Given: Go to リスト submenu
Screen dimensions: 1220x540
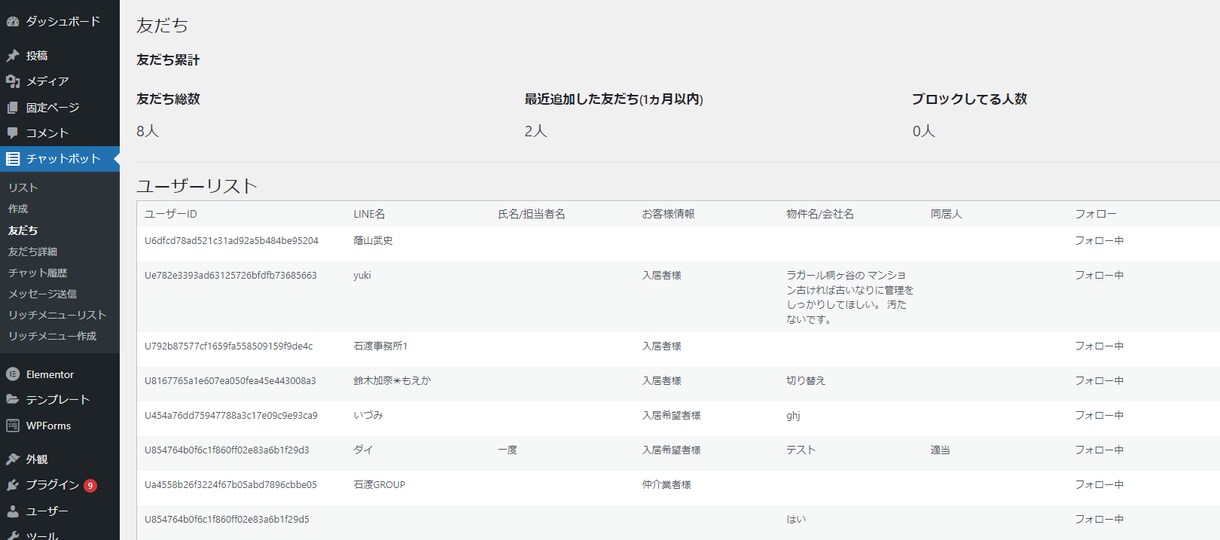Looking at the screenshot, I should click(x=23, y=188).
